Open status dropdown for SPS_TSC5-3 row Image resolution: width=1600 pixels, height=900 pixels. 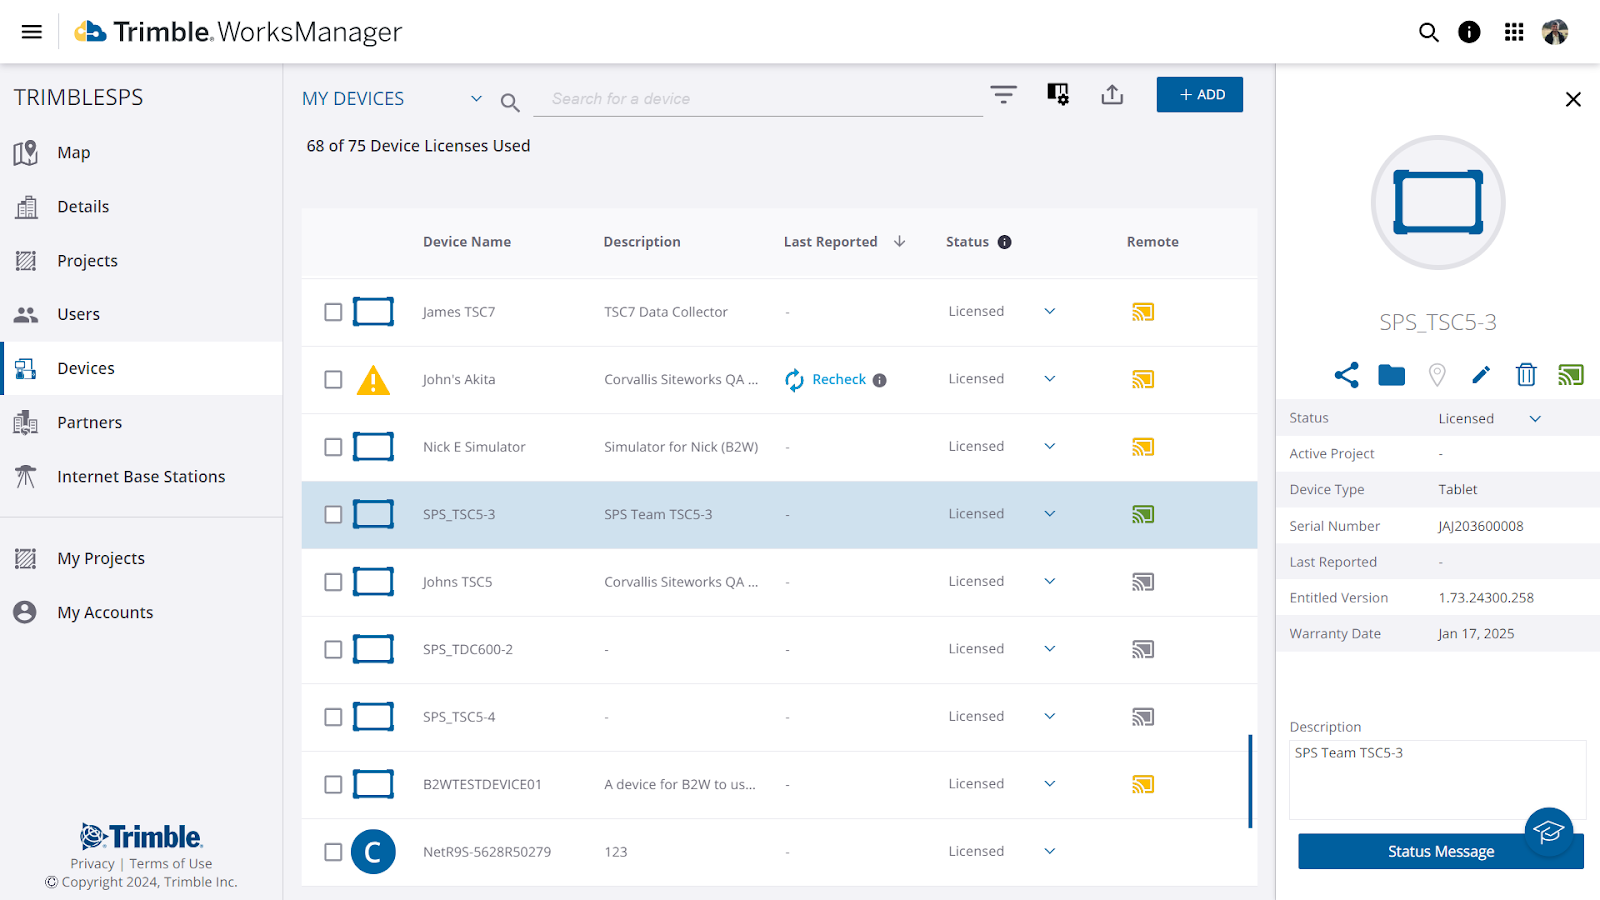tap(1050, 514)
